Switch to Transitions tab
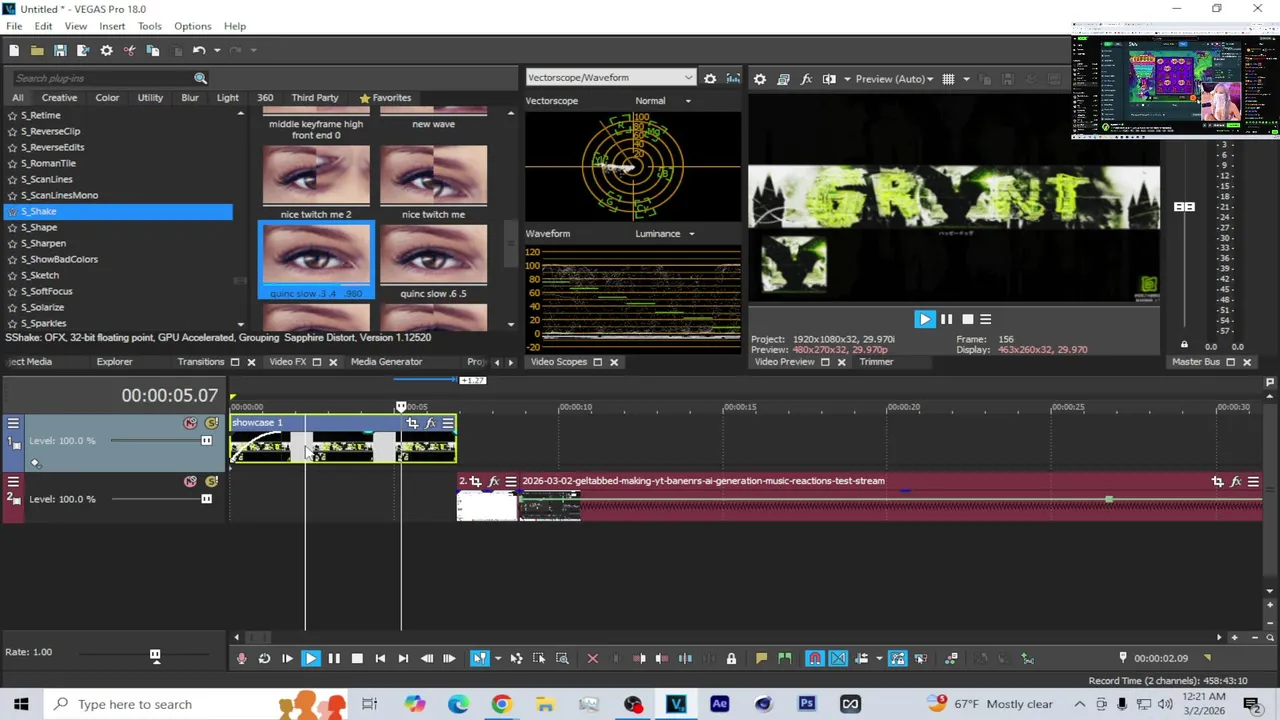This screenshot has width=1280, height=720. point(201,362)
